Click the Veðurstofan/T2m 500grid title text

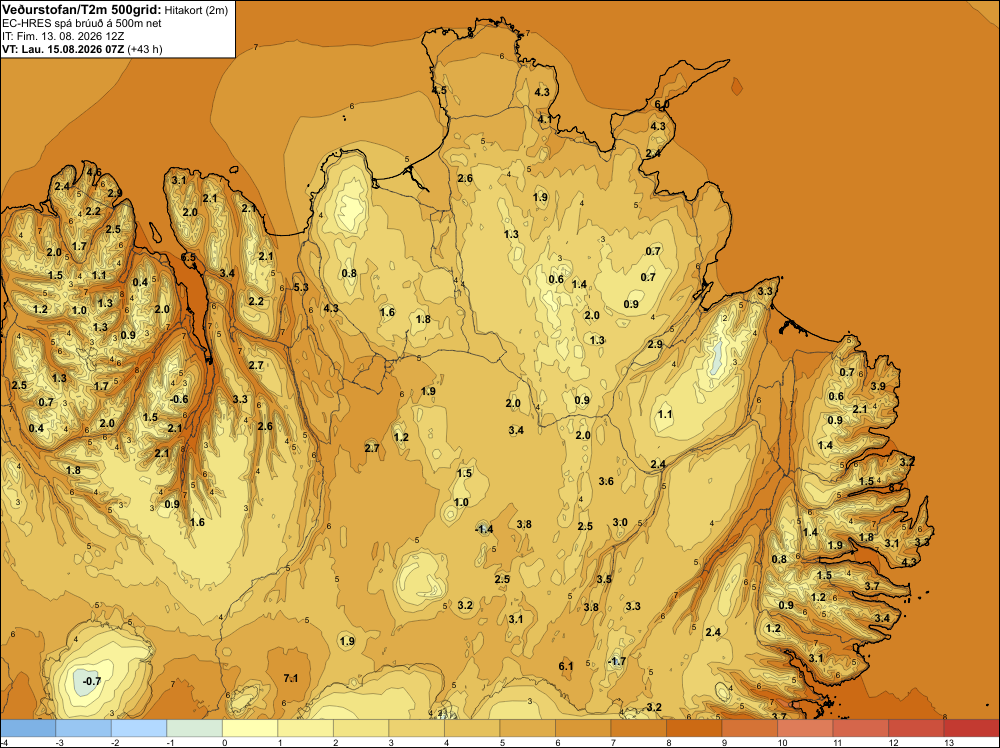pyautogui.click(x=82, y=9)
